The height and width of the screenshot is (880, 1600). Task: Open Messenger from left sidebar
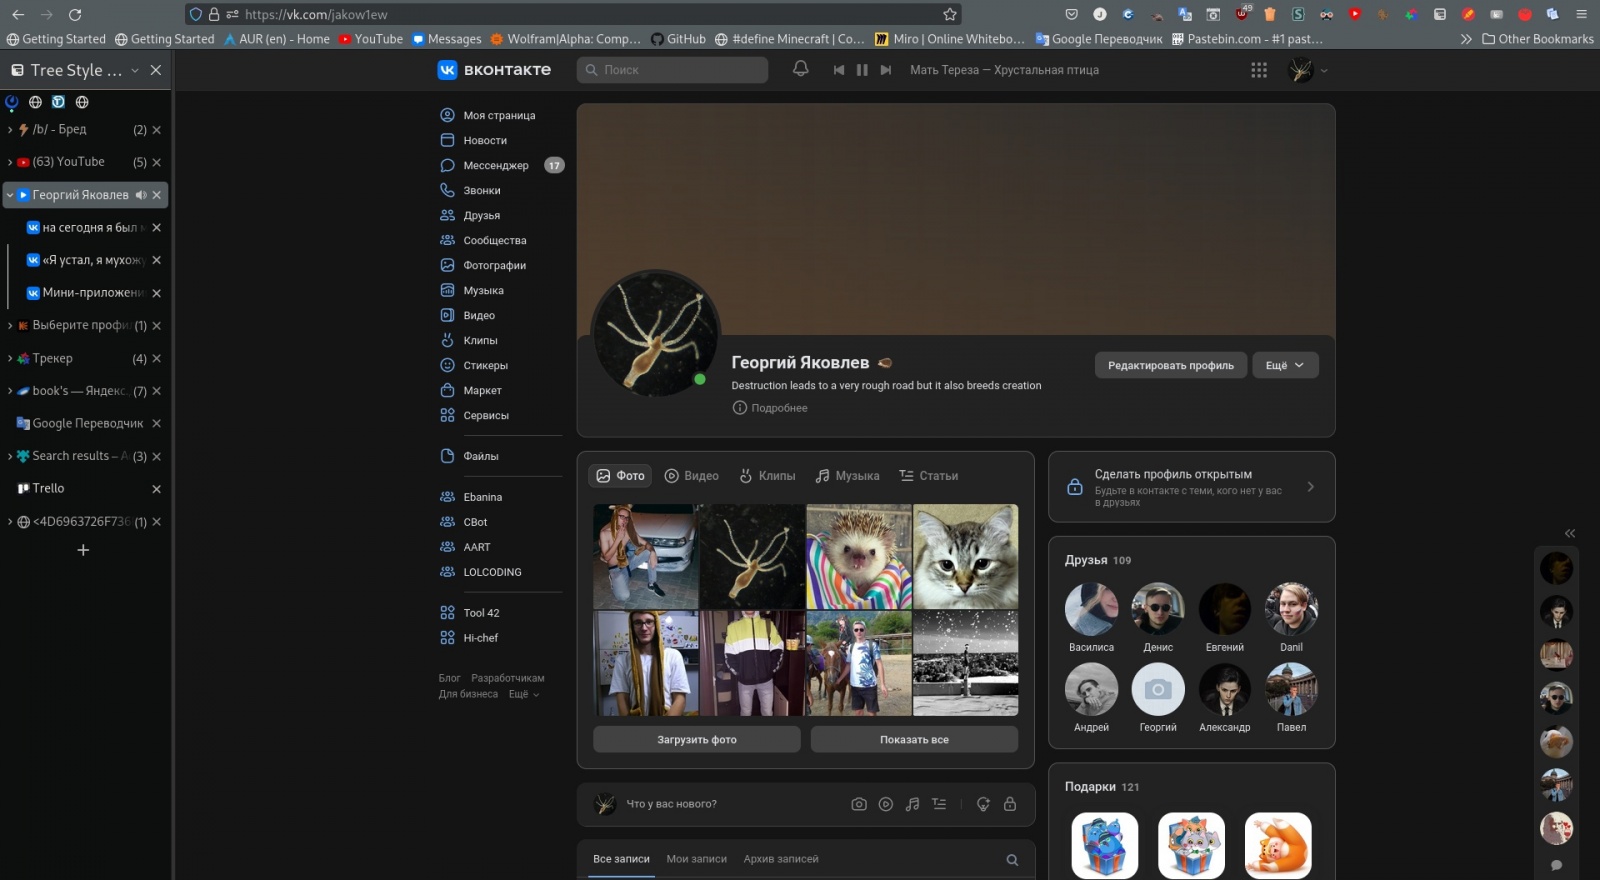pos(495,165)
